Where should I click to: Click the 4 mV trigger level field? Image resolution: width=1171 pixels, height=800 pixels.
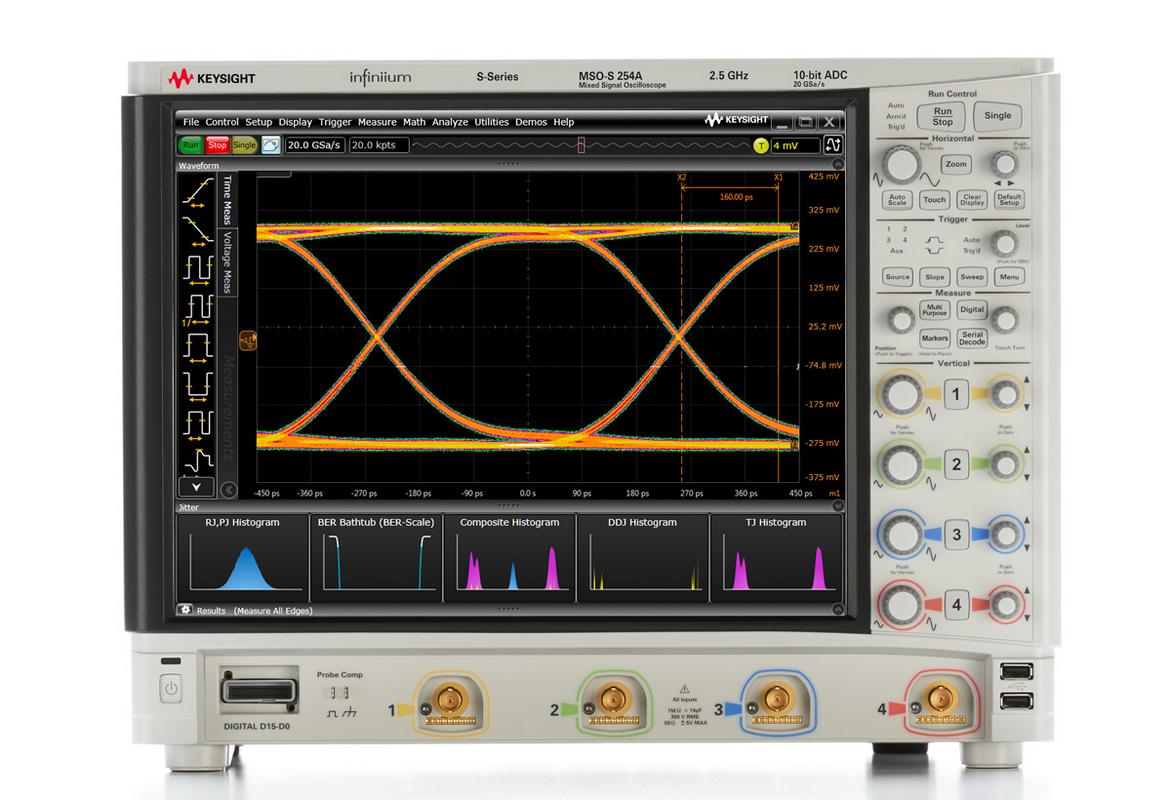point(795,146)
